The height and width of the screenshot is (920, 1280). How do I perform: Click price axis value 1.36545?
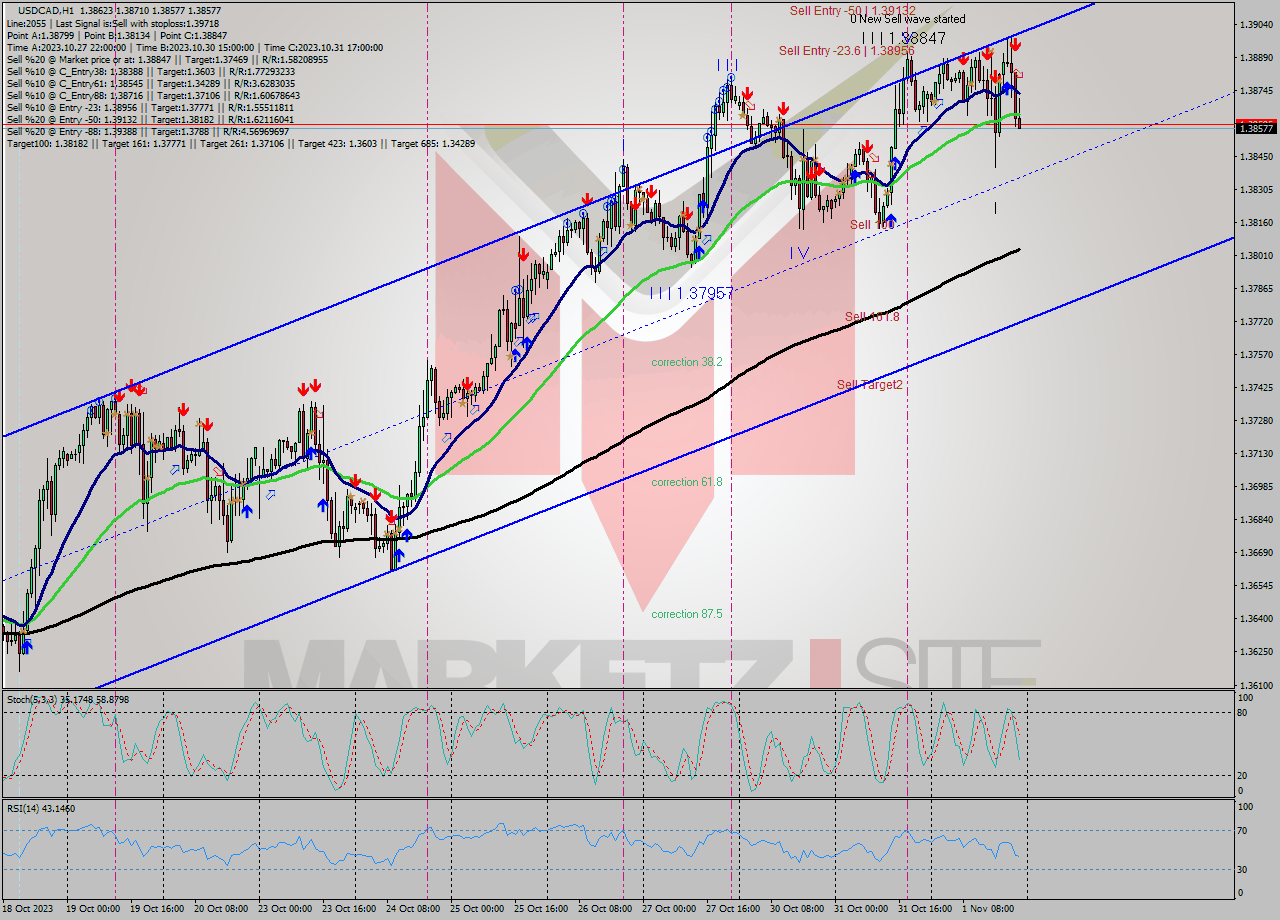(x=1256, y=585)
